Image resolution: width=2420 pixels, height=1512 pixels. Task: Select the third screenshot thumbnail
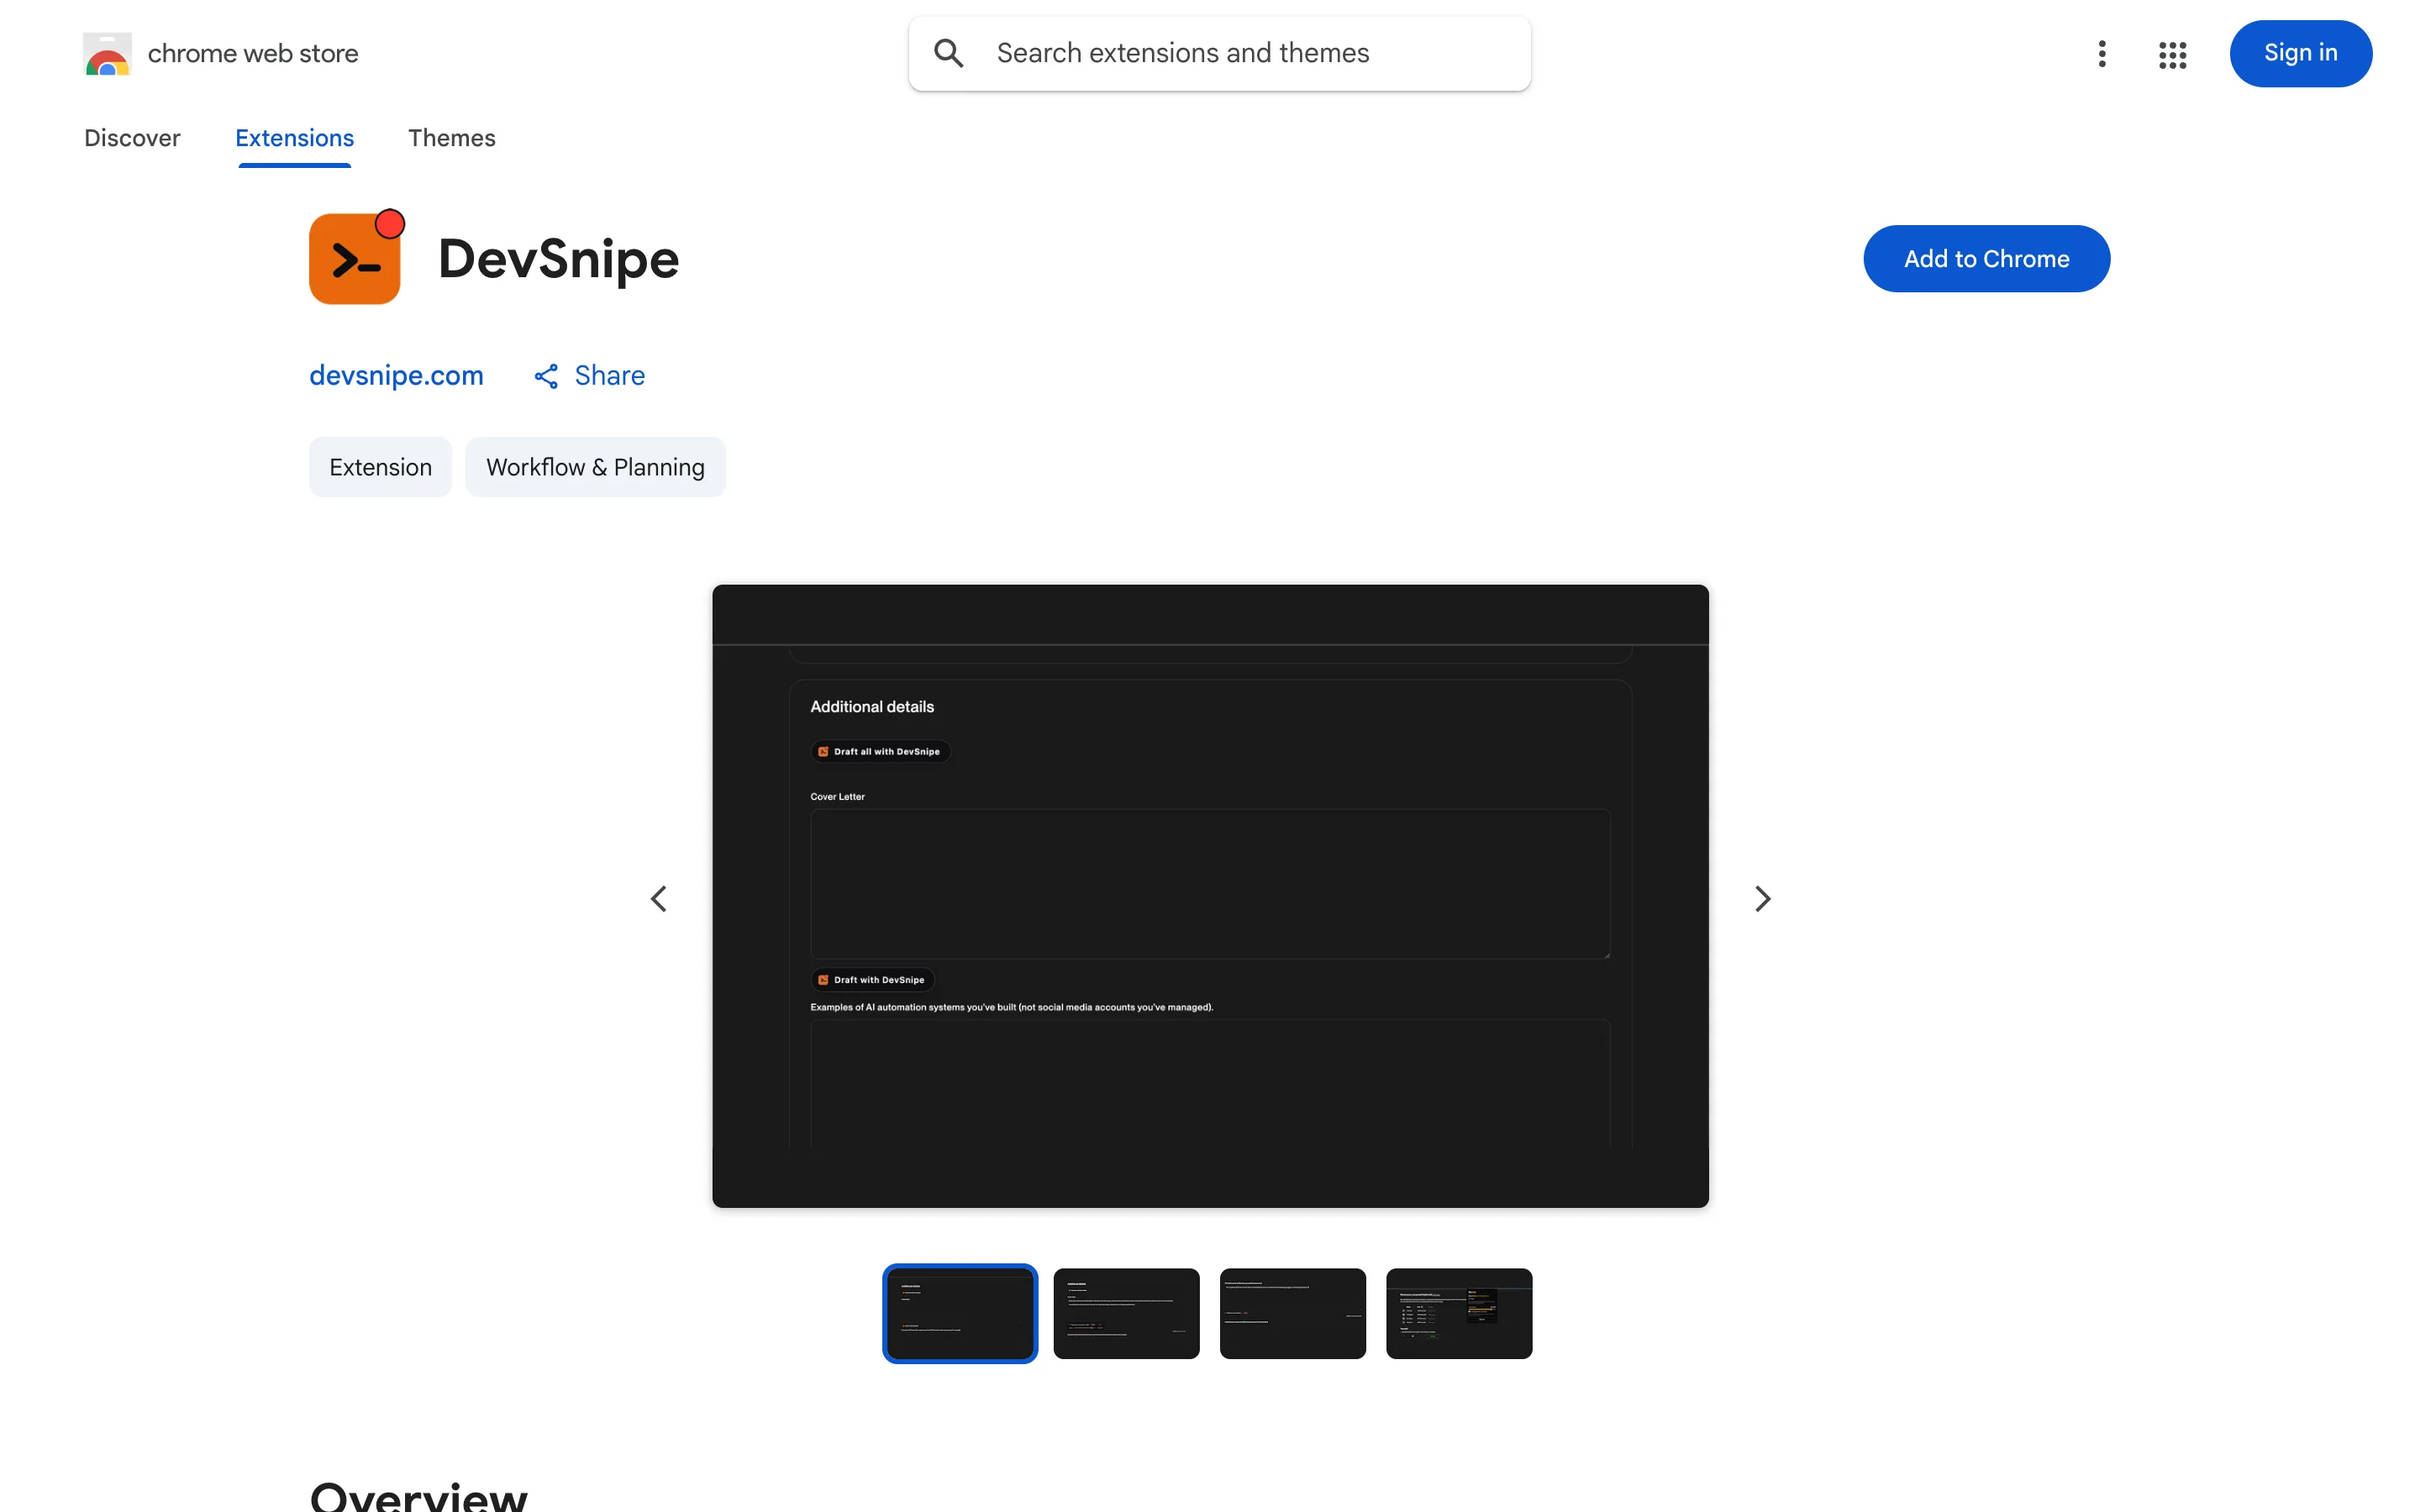pyautogui.click(x=1292, y=1313)
